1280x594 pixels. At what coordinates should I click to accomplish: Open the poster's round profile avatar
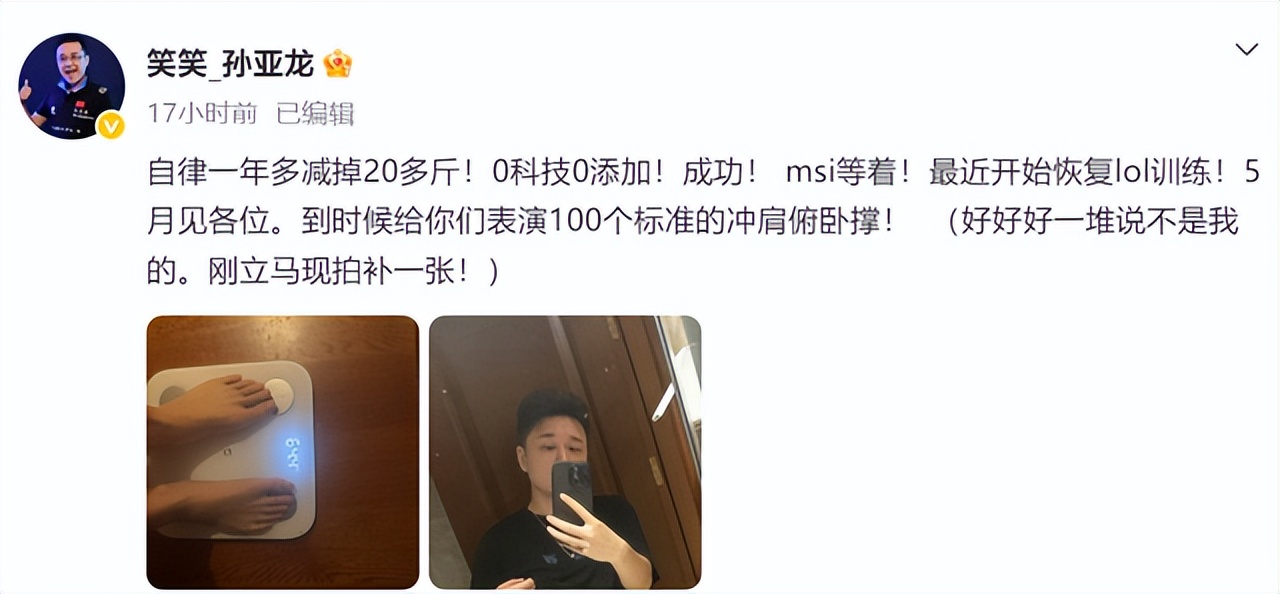(72, 86)
